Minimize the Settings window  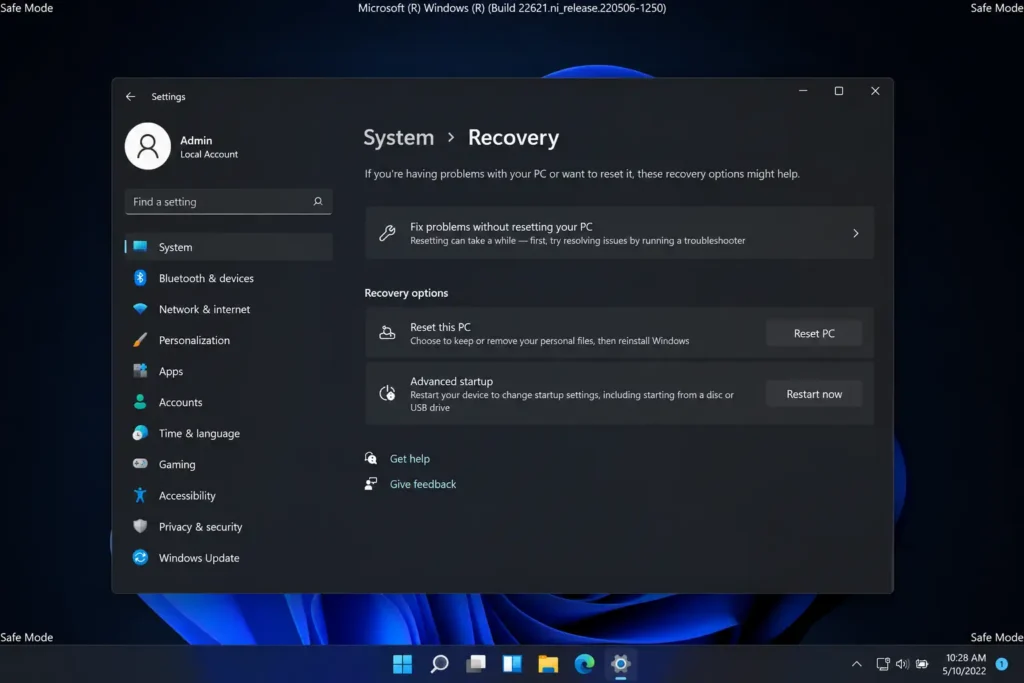point(803,91)
